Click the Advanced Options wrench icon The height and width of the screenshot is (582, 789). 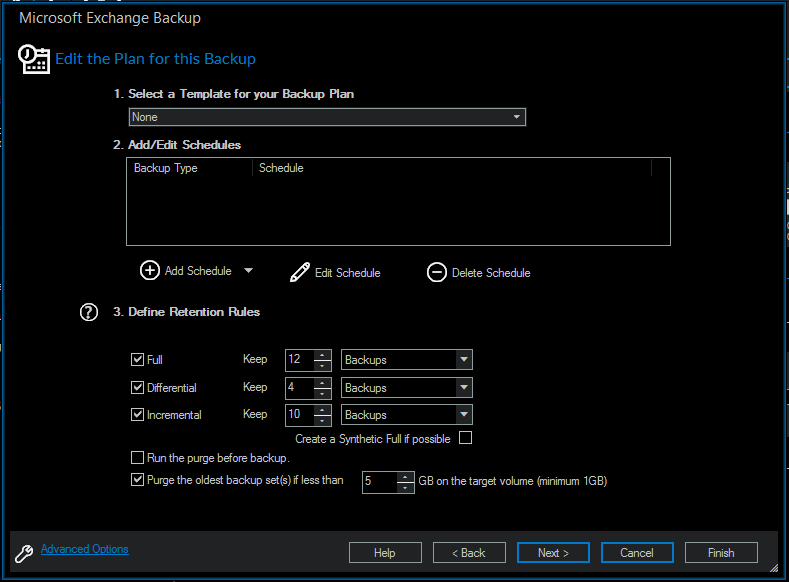coord(24,551)
